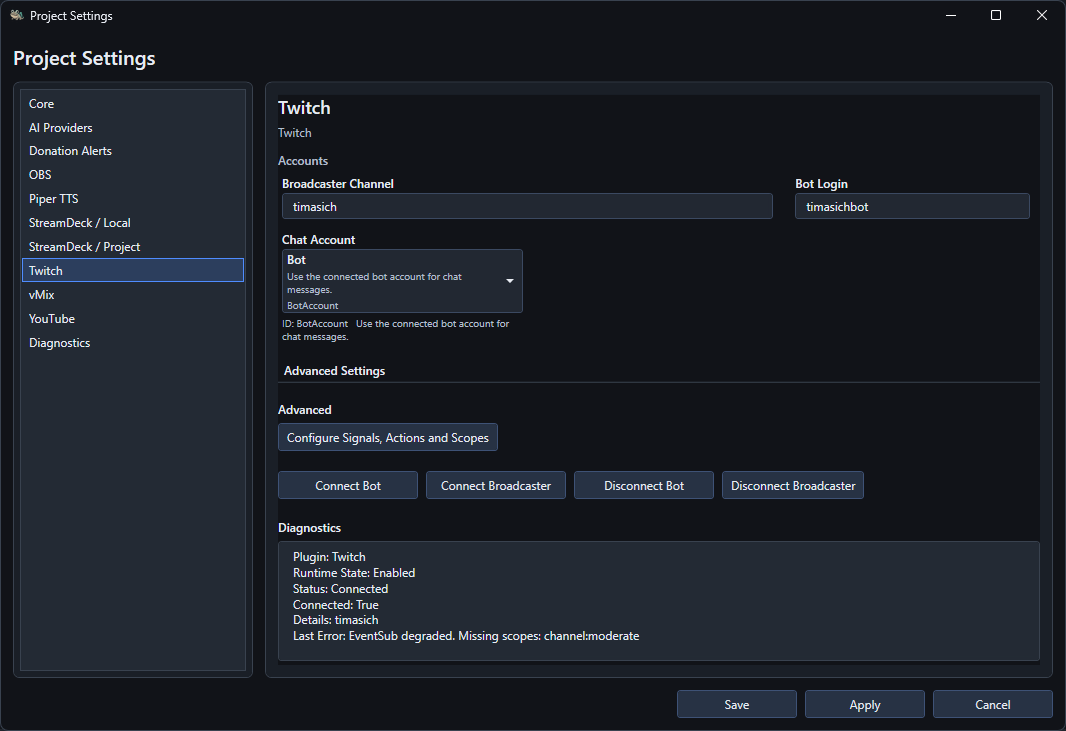The image size is (1066, 731).
Task: Select AI Providers in the sidebar
Action: click(133, 127)
